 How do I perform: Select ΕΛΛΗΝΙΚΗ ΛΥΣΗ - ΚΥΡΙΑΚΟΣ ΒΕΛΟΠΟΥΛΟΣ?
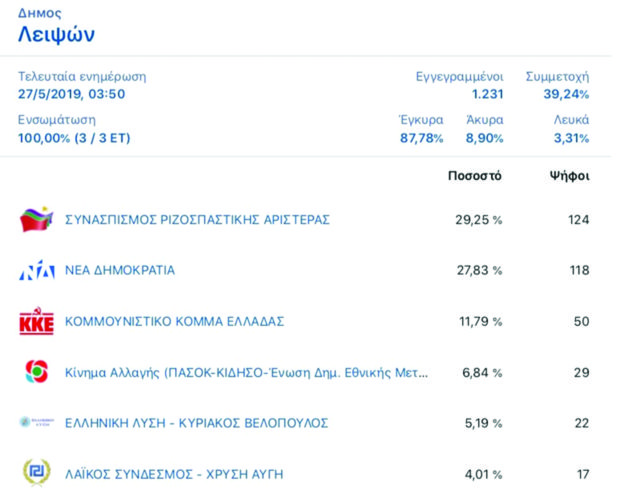click(196, 423)
